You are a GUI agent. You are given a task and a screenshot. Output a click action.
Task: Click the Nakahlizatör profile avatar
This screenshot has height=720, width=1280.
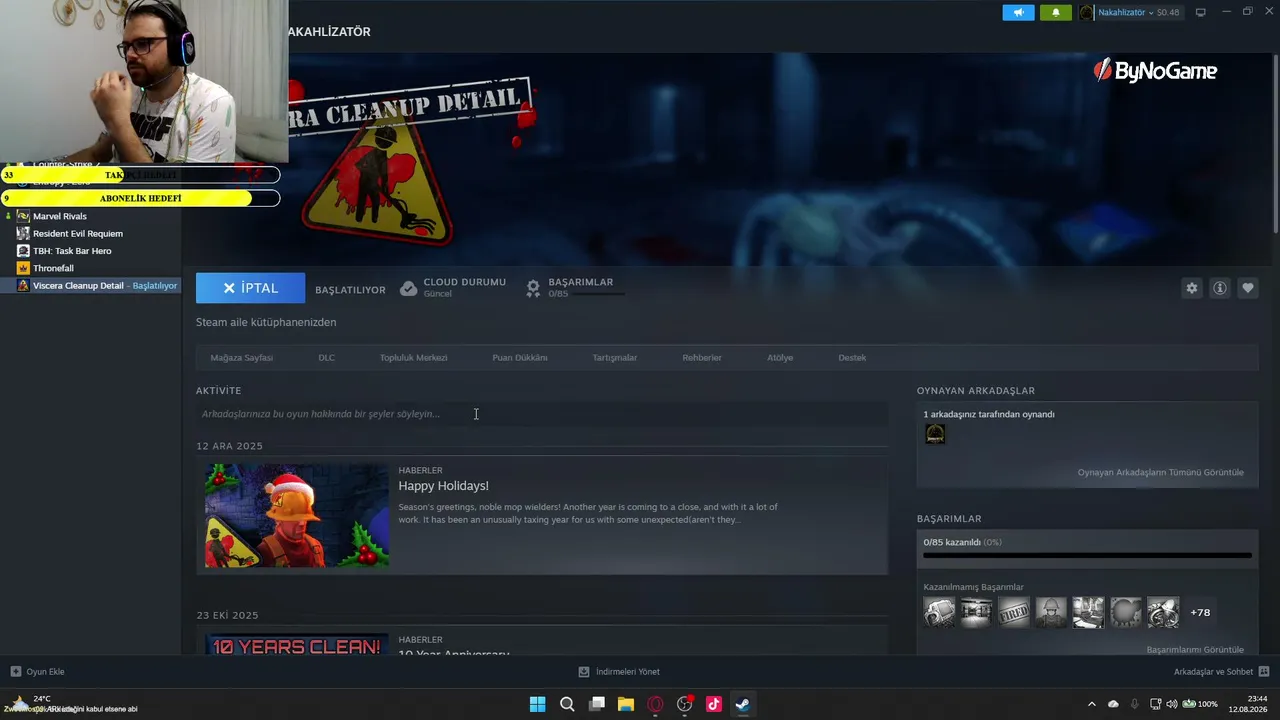coord(1087,12)
